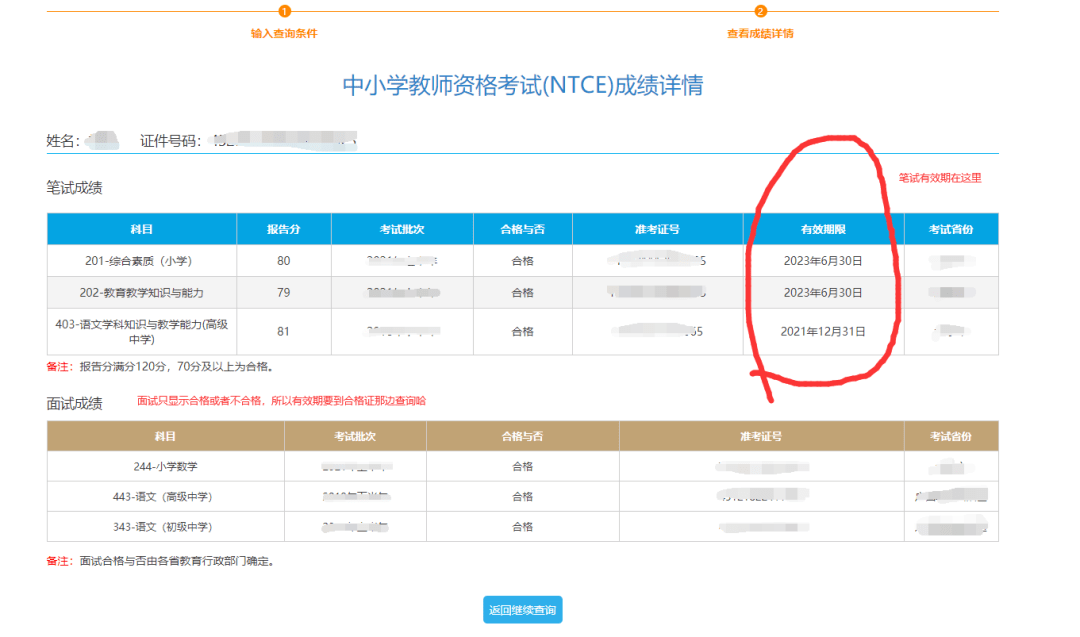Click the 返回继续查询 button
The width and height of the screenshot is (1080, 637).
tap(522, 609)
